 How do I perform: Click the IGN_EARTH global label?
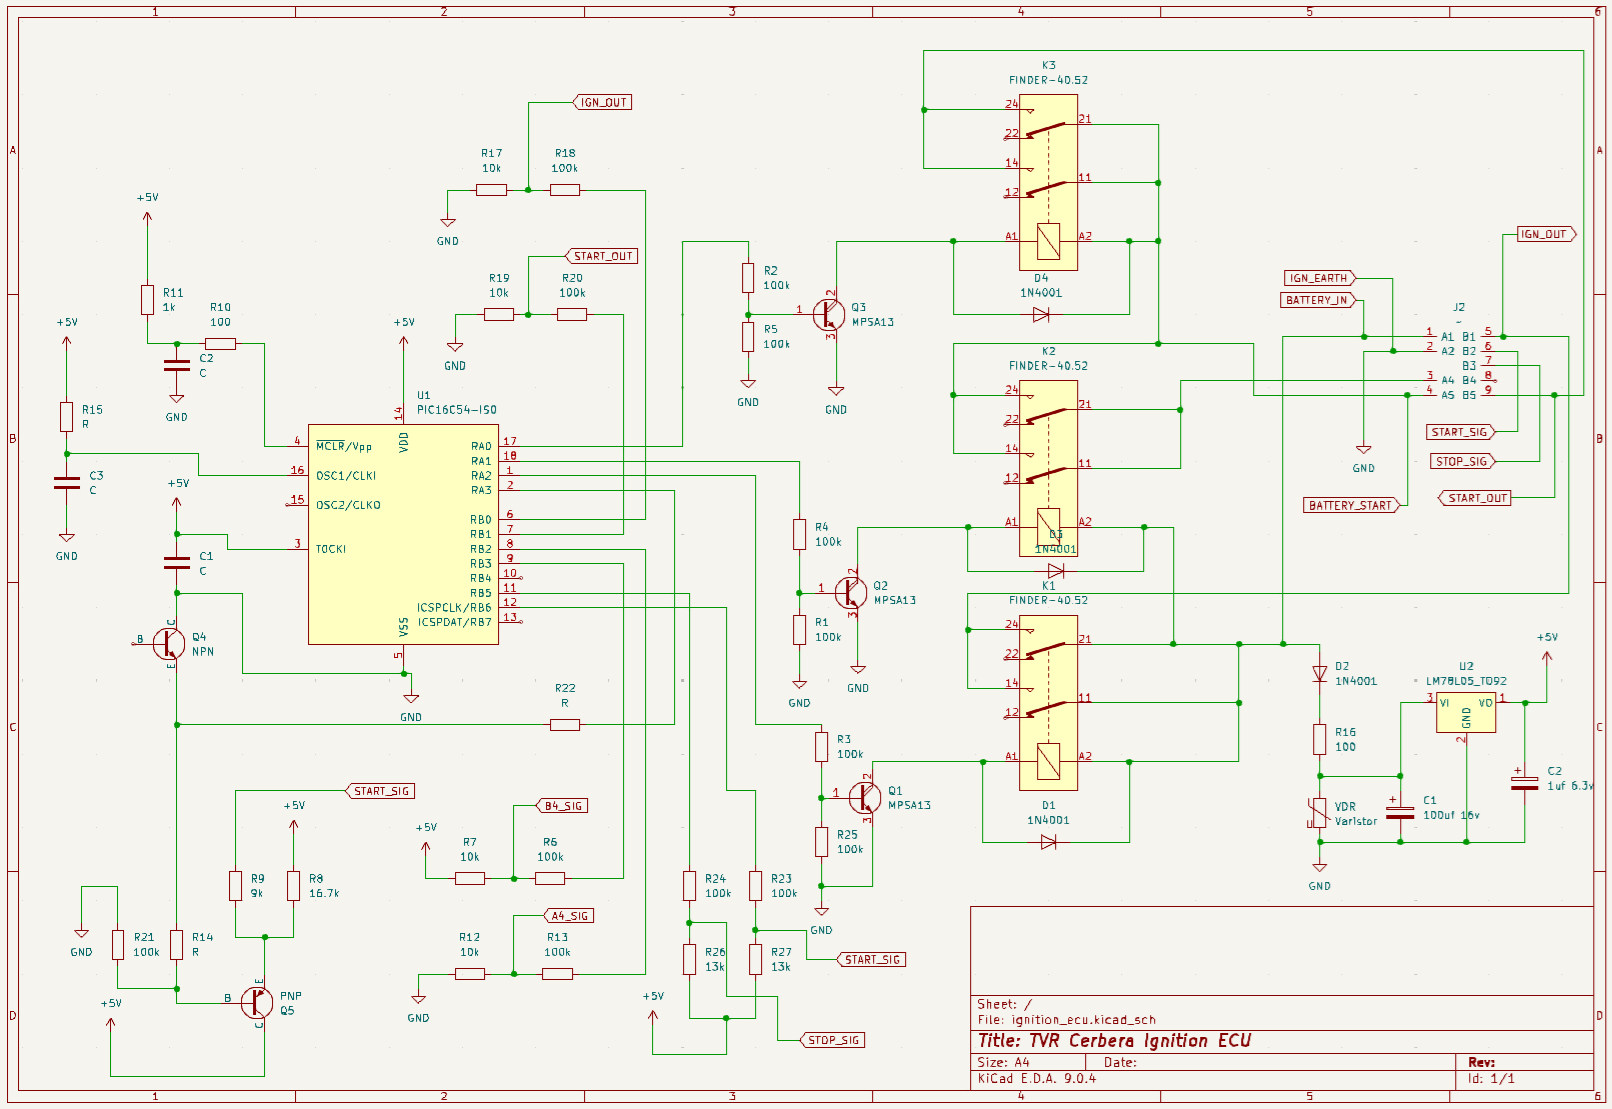pyautogui.click(x=1319, y=278)
